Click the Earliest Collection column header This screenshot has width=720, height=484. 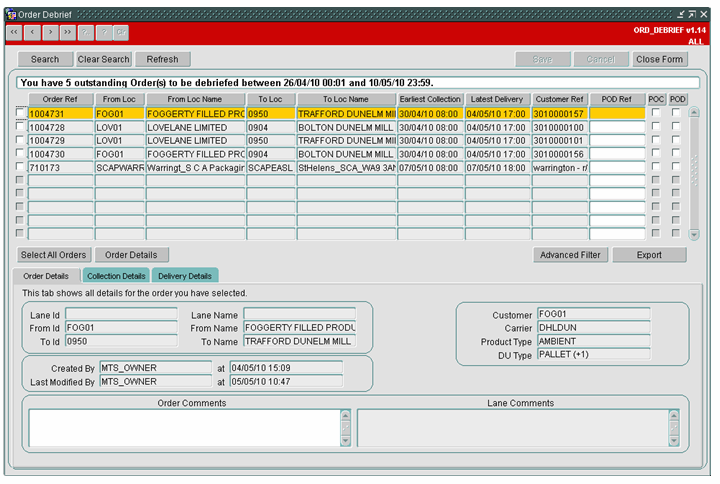[x=430, y=99]
